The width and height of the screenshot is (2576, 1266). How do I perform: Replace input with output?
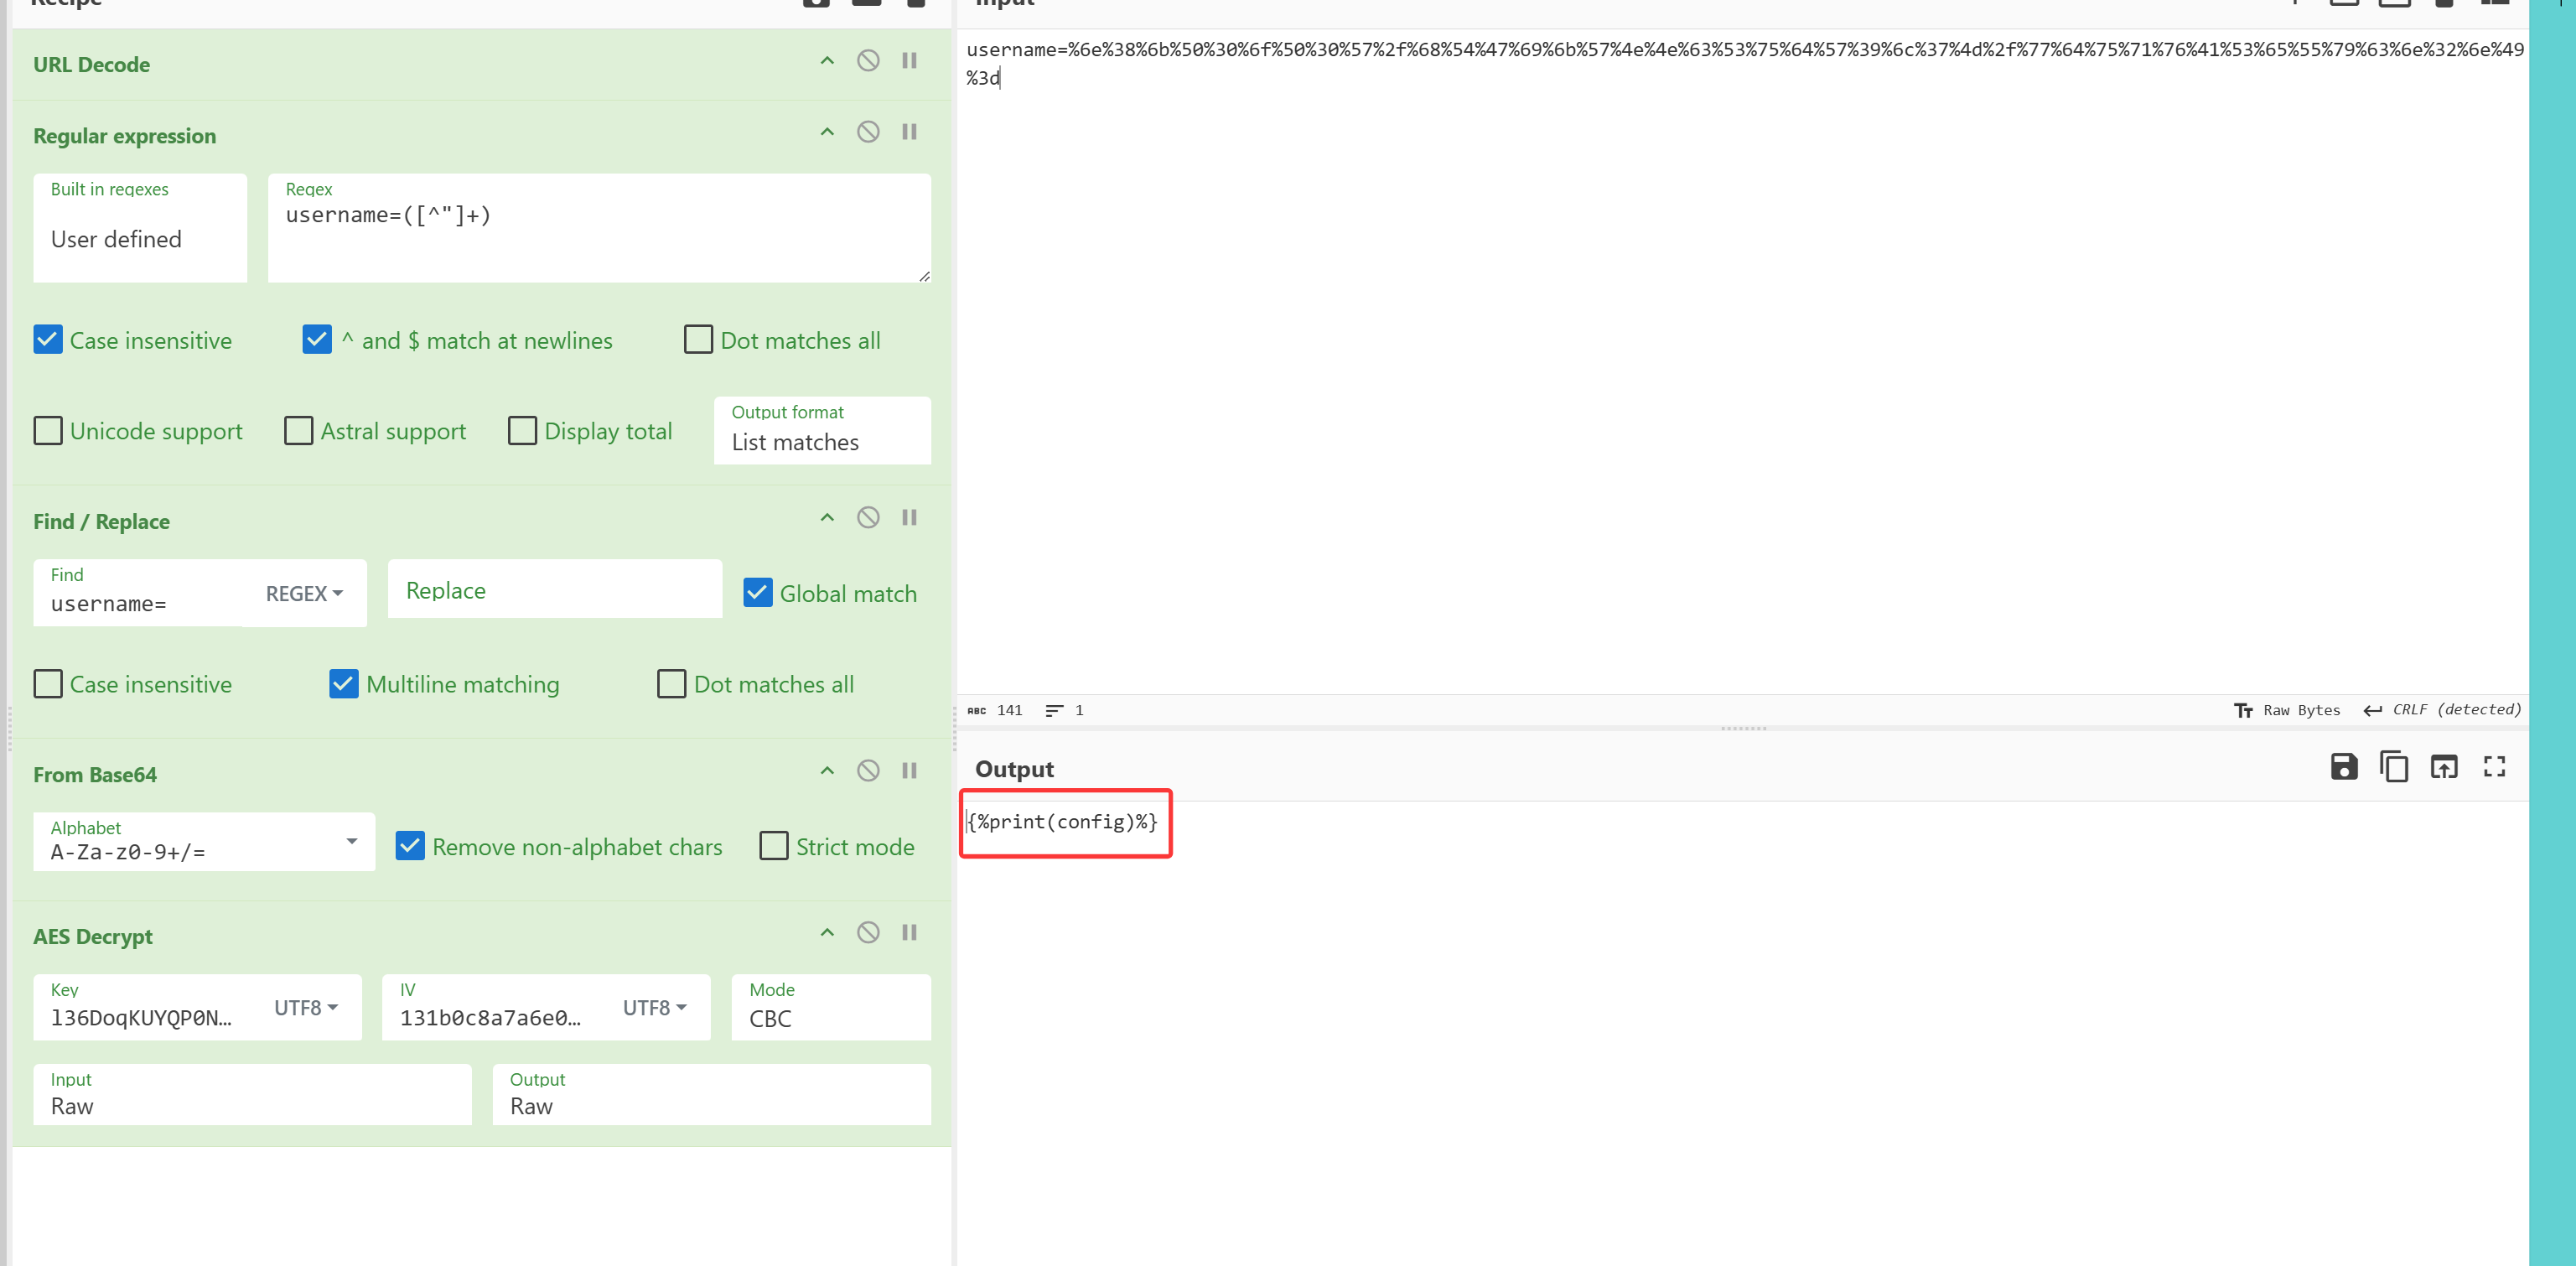click(x=2443, y=767)
